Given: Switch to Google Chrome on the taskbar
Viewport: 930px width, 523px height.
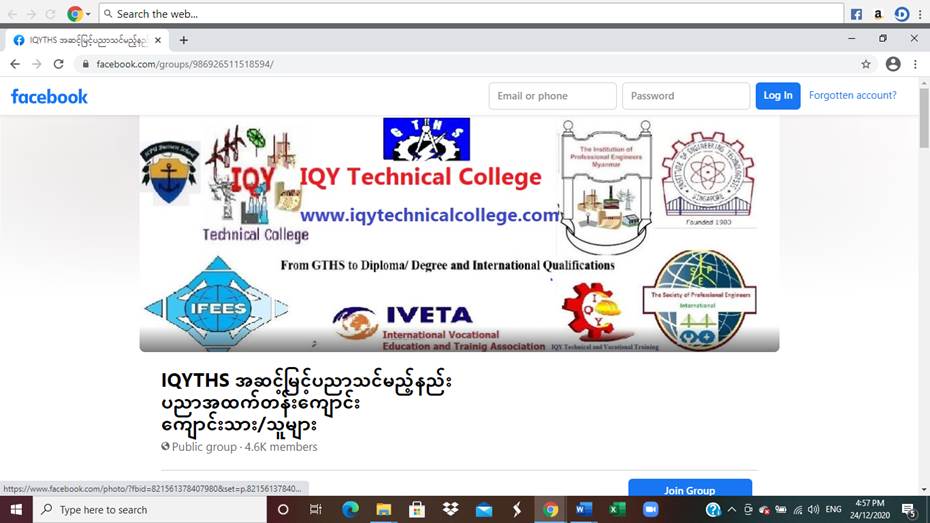Looking at the screenshot, I should coord(550,509).
